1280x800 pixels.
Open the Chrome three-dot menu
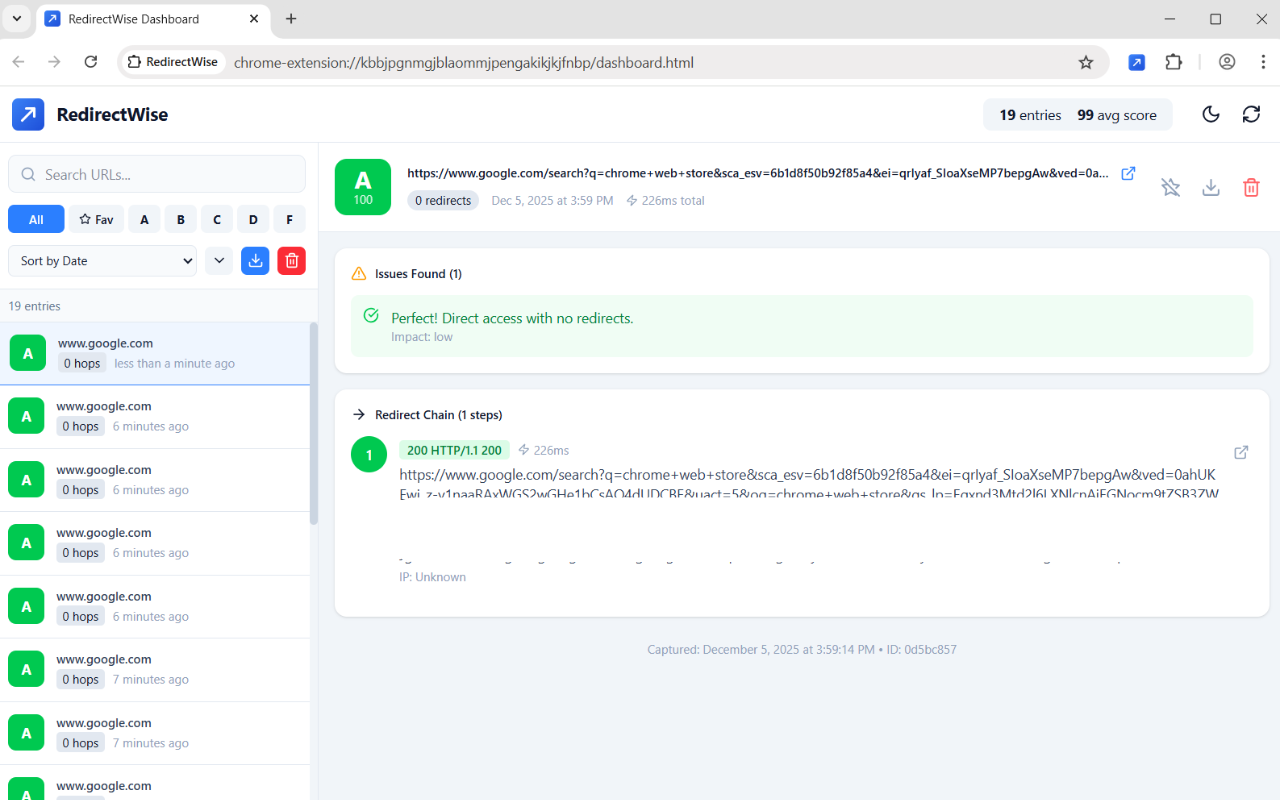point(1263,62)
